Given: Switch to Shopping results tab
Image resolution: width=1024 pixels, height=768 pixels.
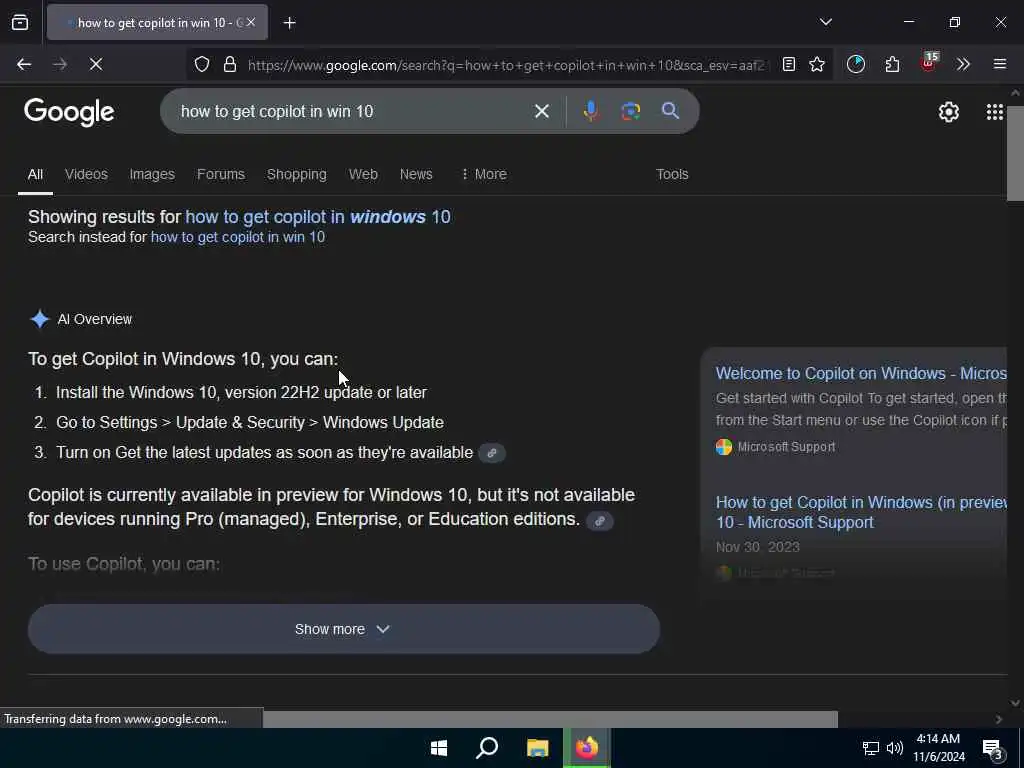Looking at the screenshot, I should 296,174.
